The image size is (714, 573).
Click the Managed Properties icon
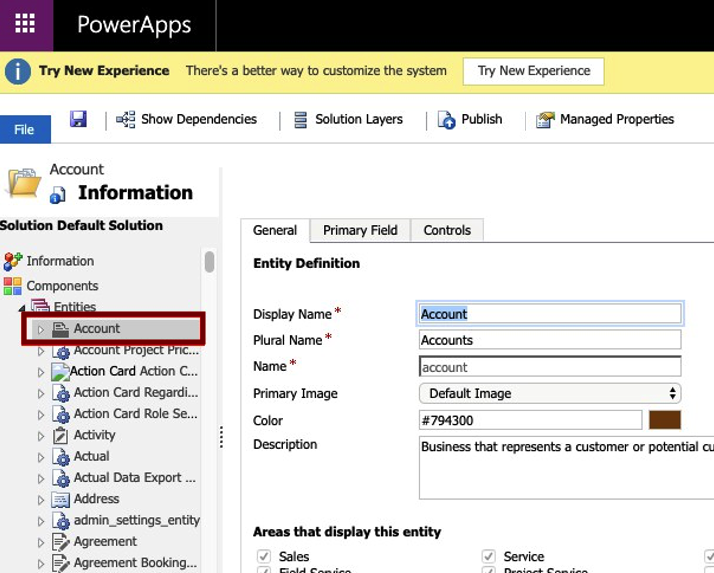tap(545, 120)
